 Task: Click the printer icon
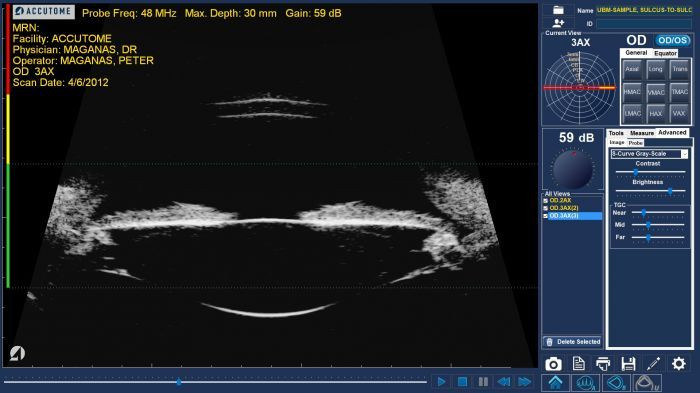point(603,364)
